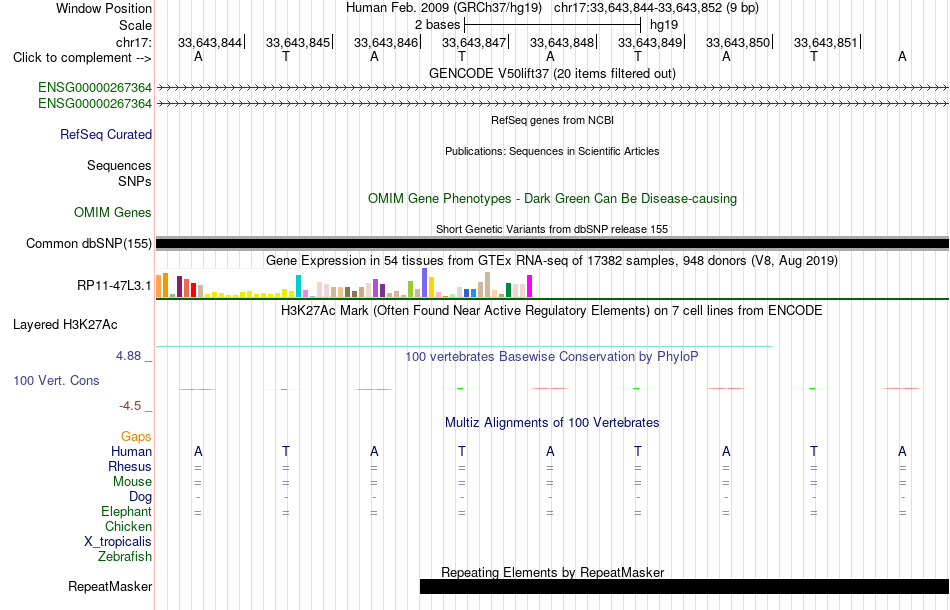Click the Gaps row label
The image size is (950, 610).
[x=136, y=437]
